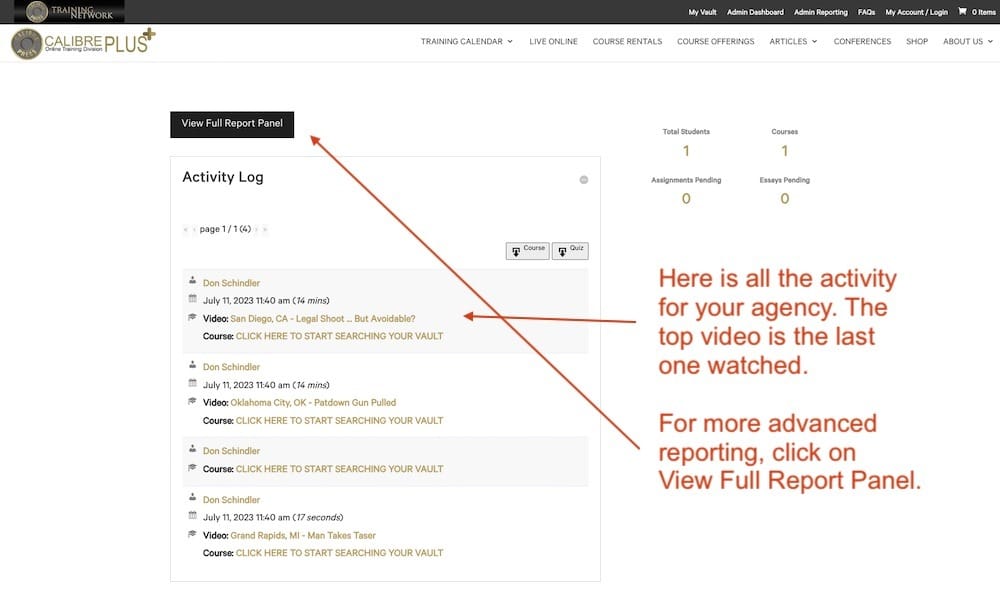Click Essays Pending count
Screen dimensions: 1000x591
[x=784, y=199]
